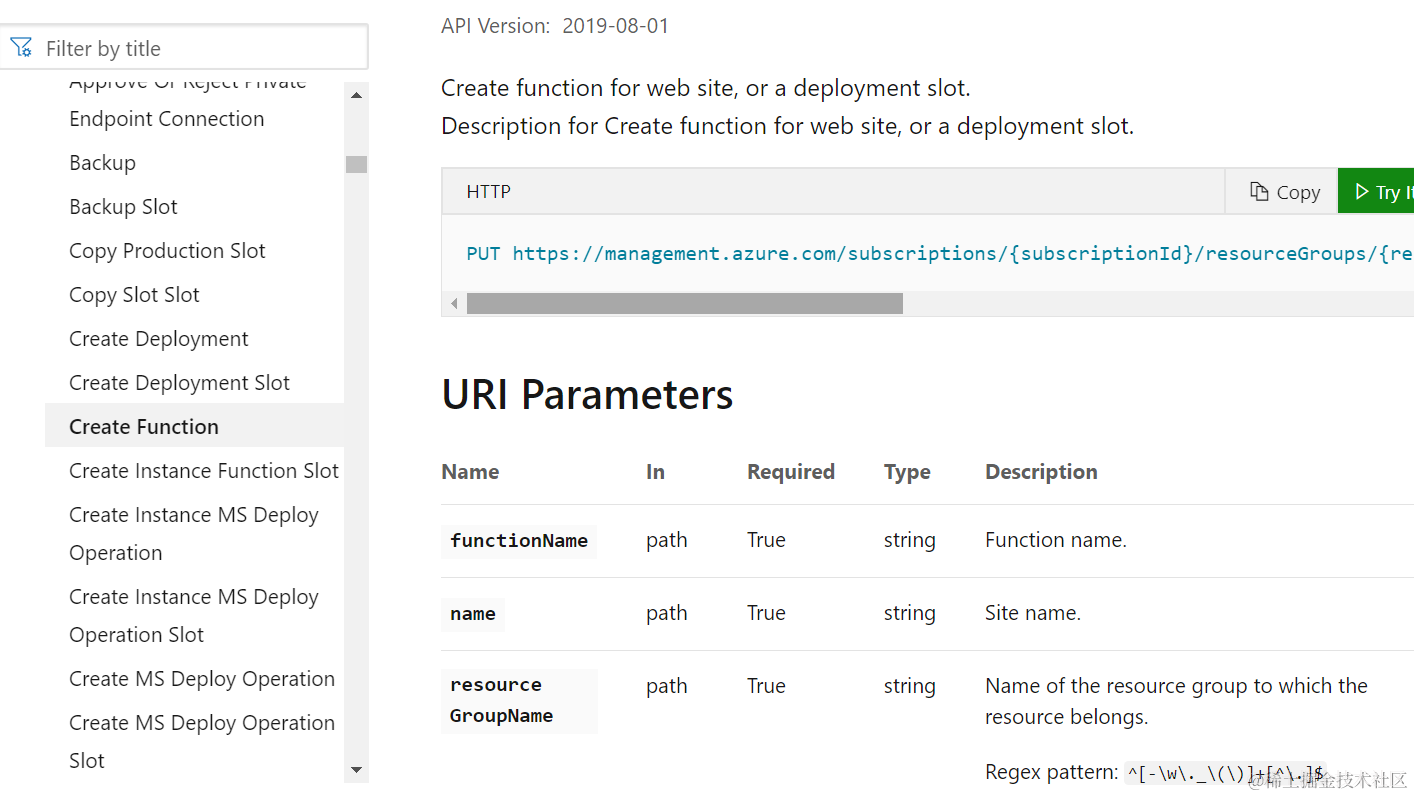Click the sidebar vertical scrollbar thumb

coord(356,165)
